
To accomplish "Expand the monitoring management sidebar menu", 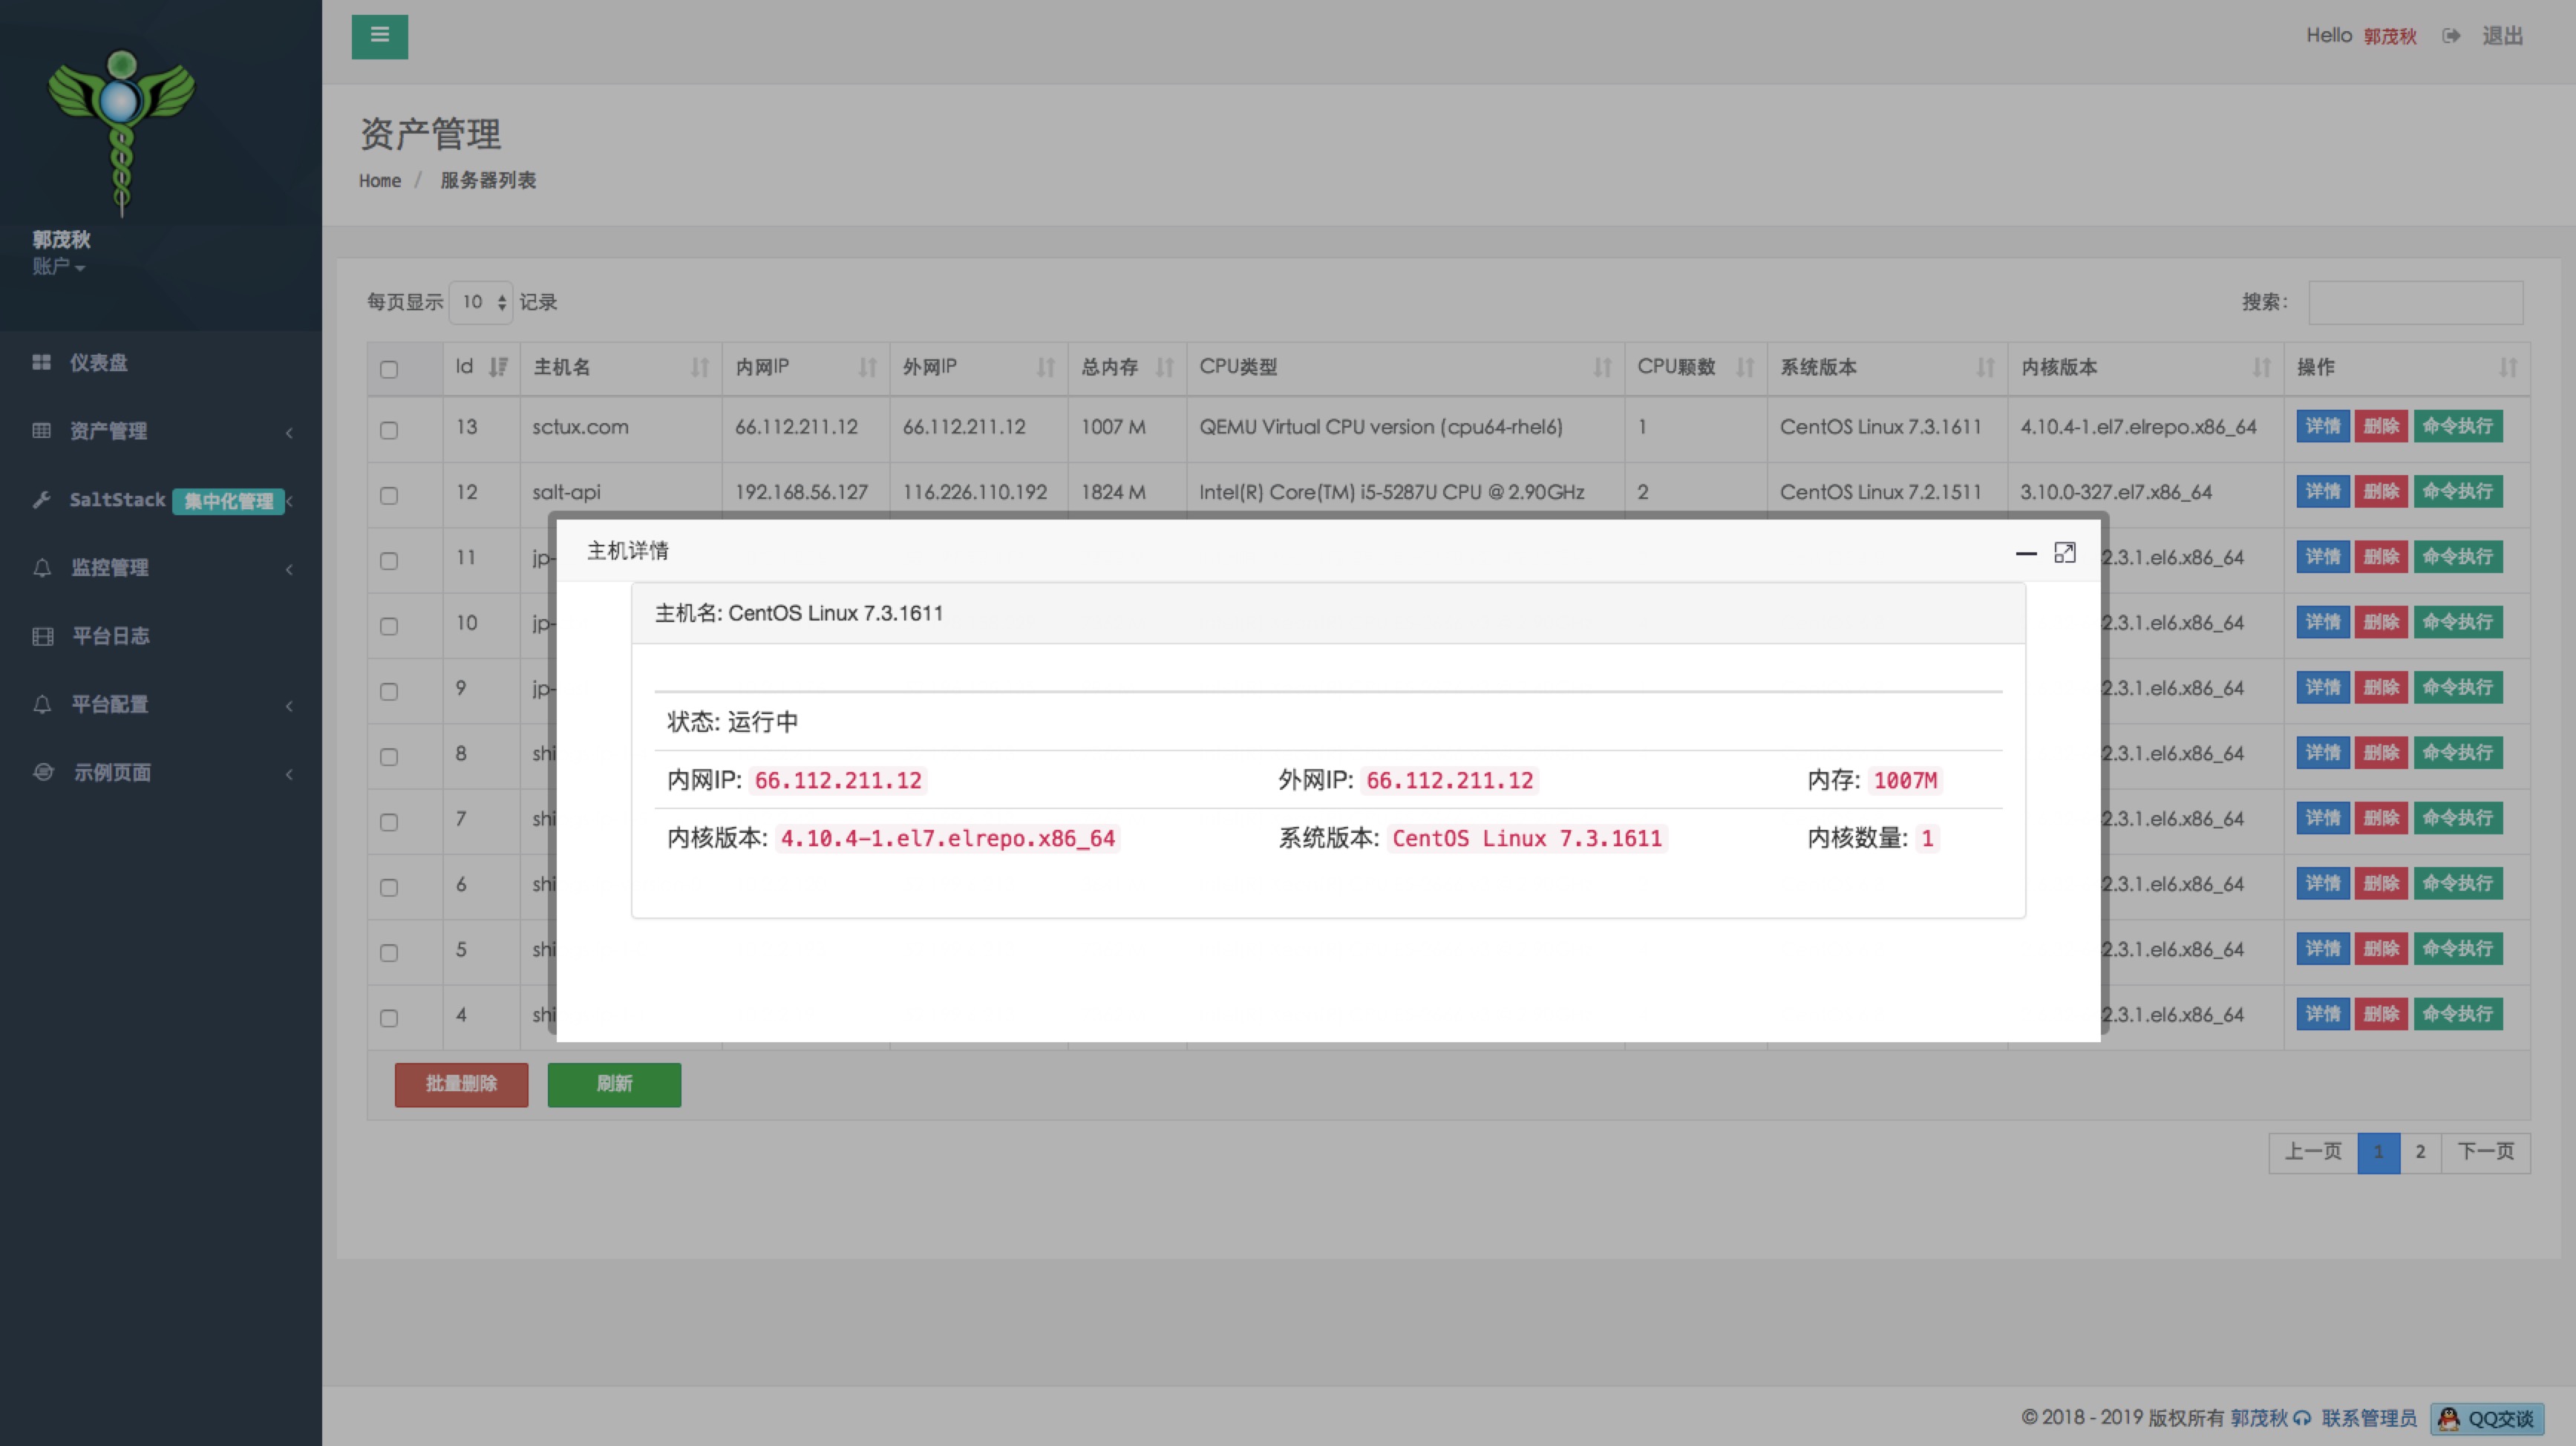I will coord(110,568).
